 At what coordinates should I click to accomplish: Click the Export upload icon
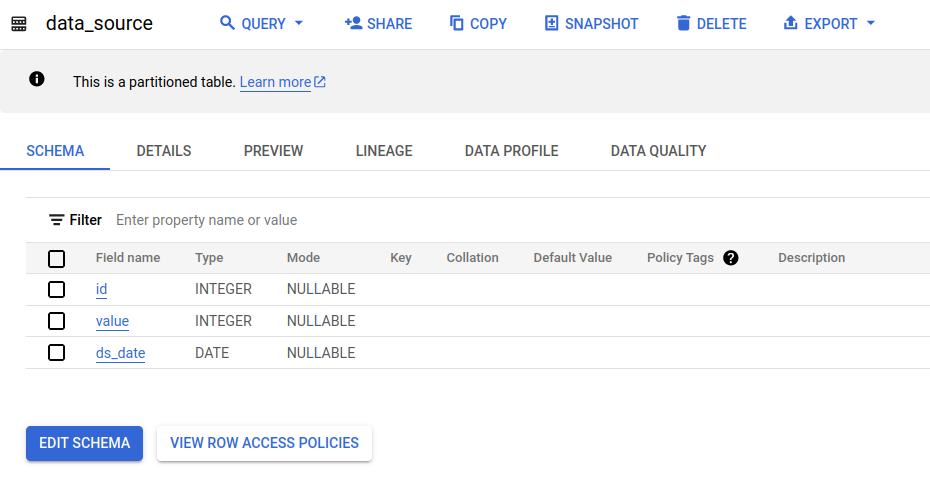pos(791,23)
